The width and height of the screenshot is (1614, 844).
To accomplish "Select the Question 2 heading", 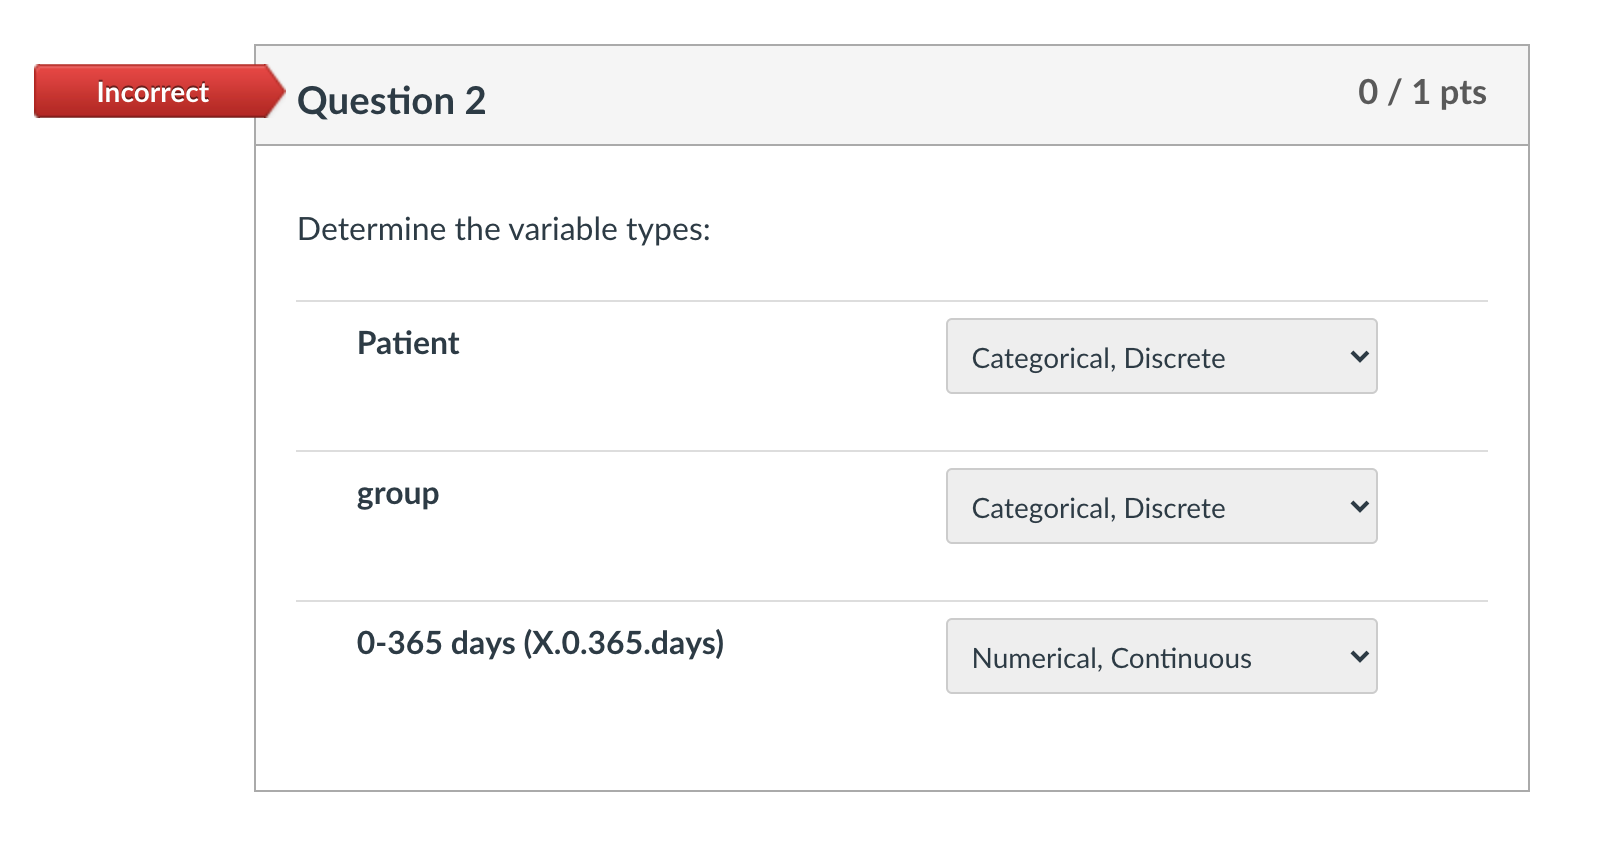I will point(391,101).
